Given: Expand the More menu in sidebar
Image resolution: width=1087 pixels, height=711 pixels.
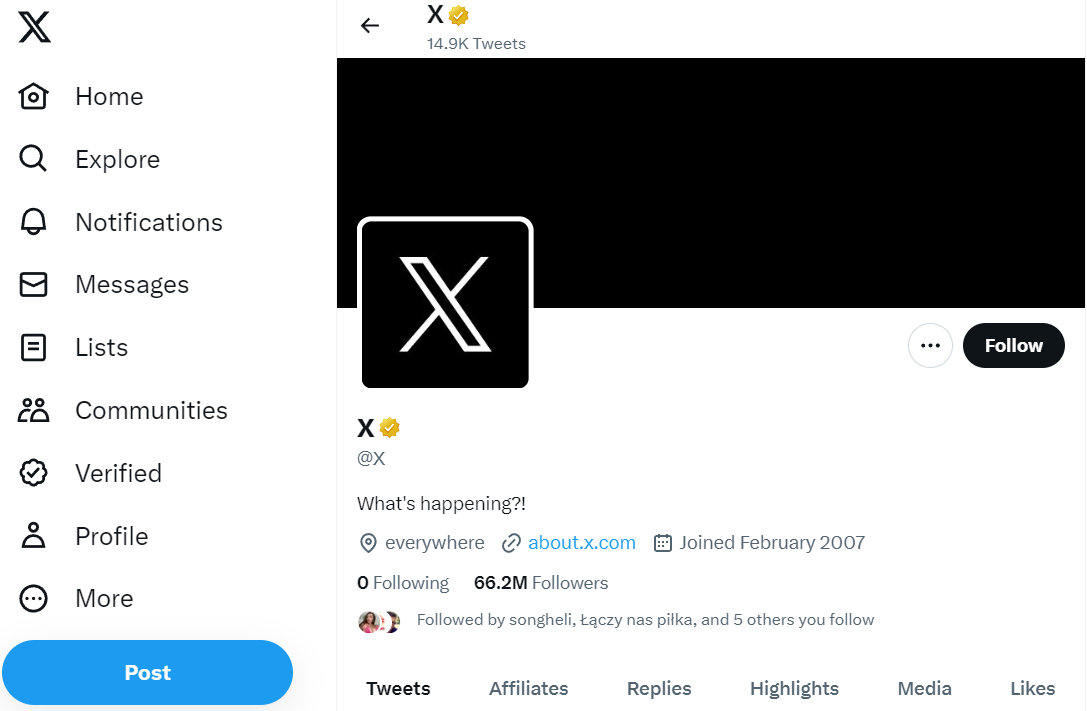Looking at the screenshot, I should click(76, 599).
